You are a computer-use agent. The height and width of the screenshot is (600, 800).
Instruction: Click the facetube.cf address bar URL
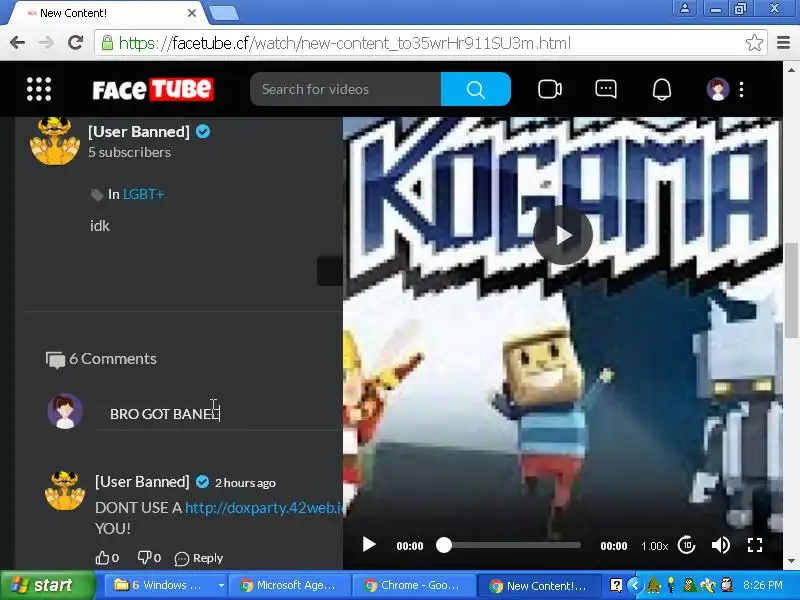coord(345,43)
